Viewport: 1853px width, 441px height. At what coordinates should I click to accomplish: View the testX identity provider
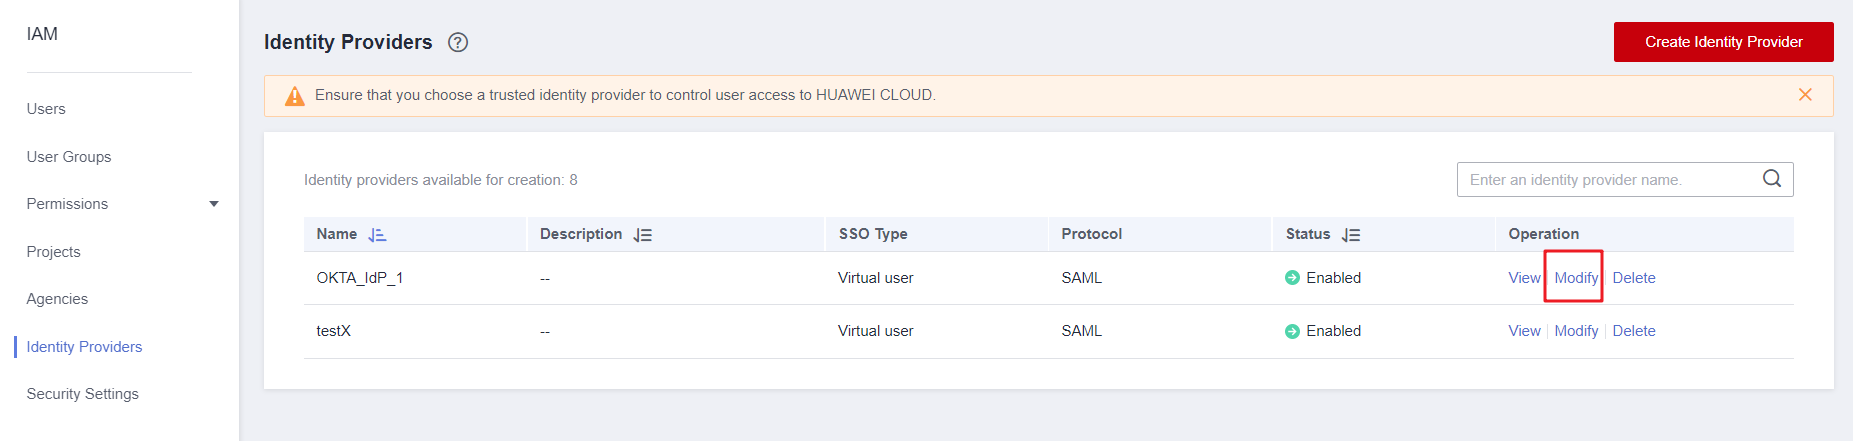click(1524, 331)
